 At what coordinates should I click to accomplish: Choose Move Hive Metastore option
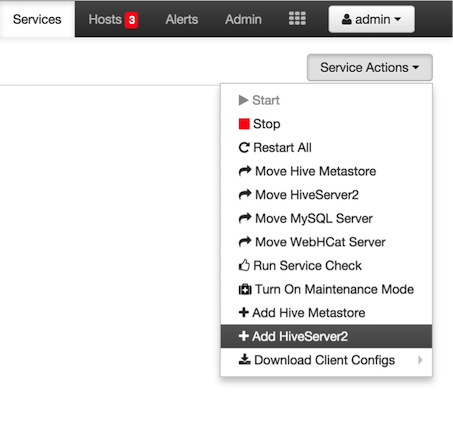[x=326, y=171]
